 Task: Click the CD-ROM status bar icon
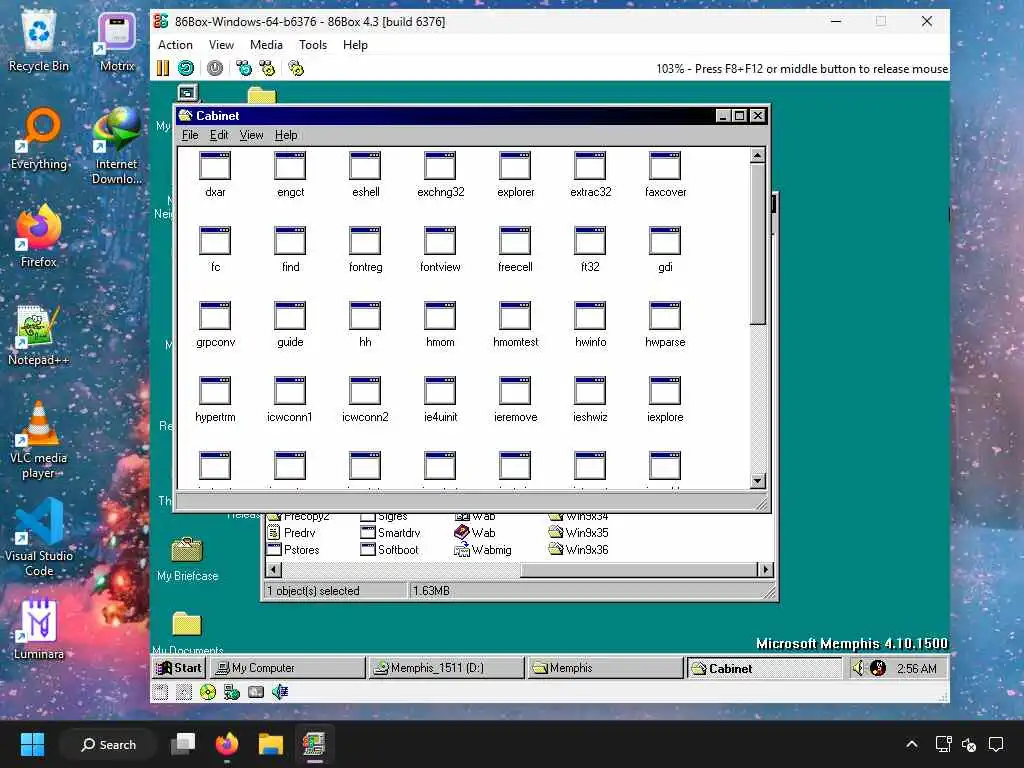point(208,692)
